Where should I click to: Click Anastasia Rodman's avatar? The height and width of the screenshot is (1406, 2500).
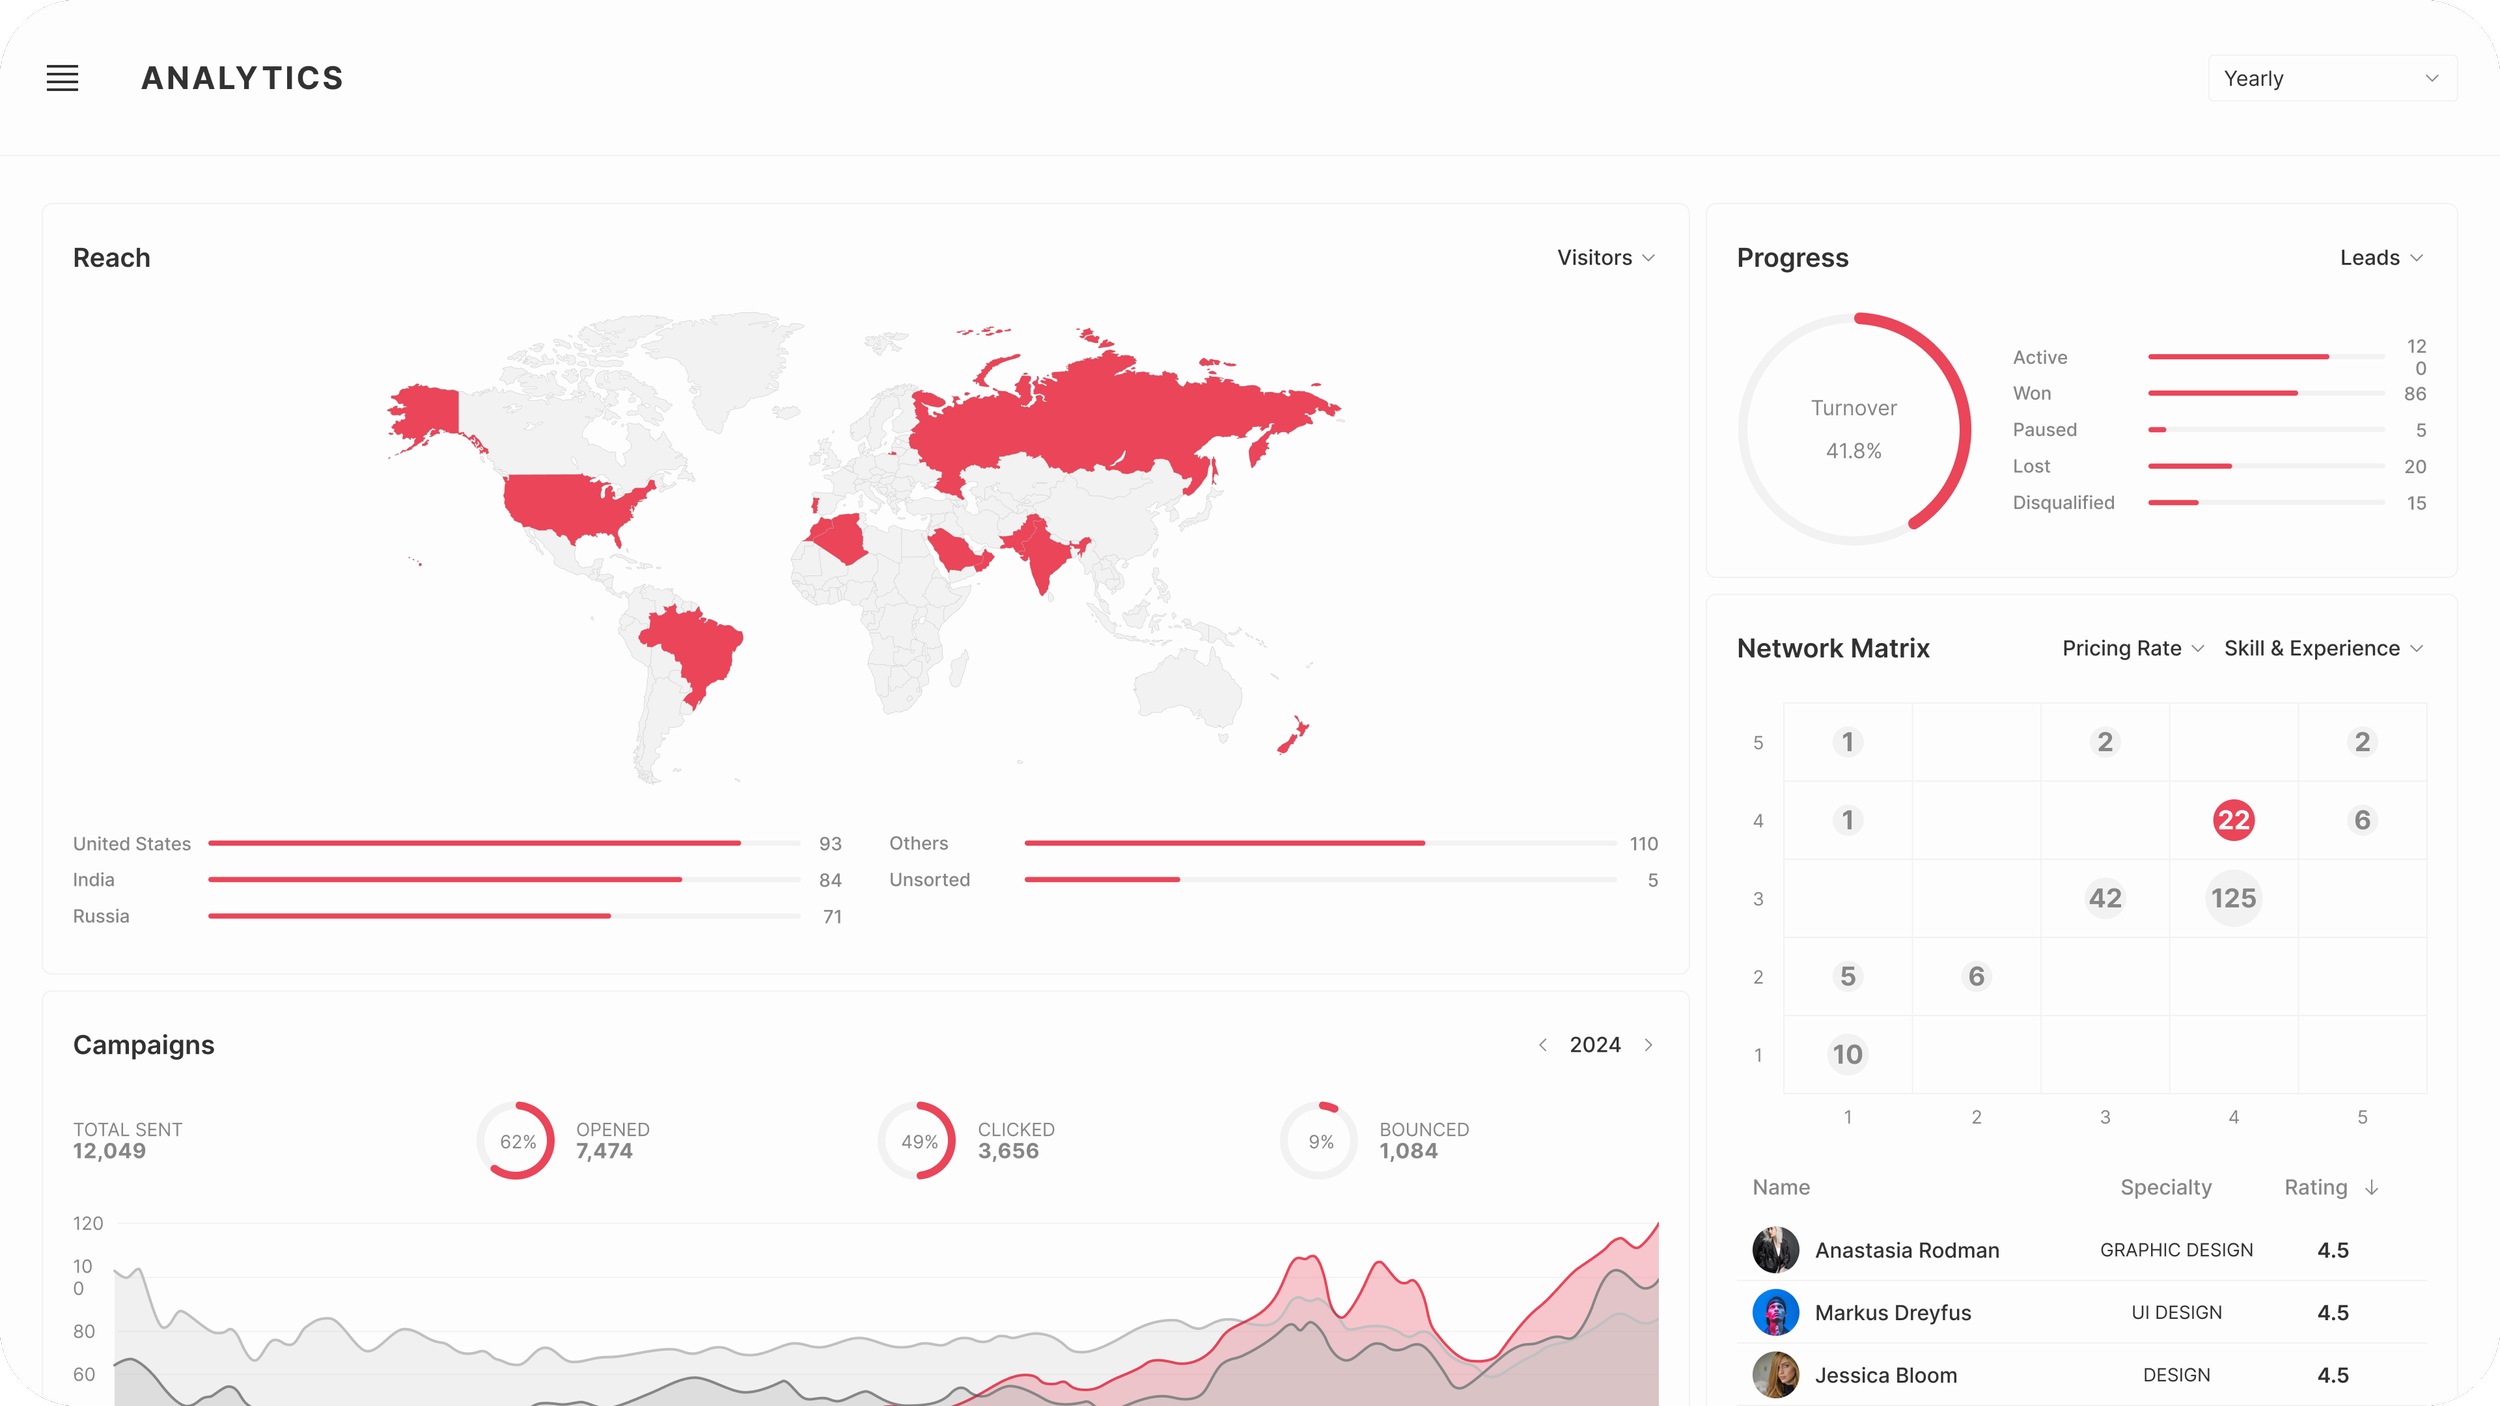coord(1776,1250)
